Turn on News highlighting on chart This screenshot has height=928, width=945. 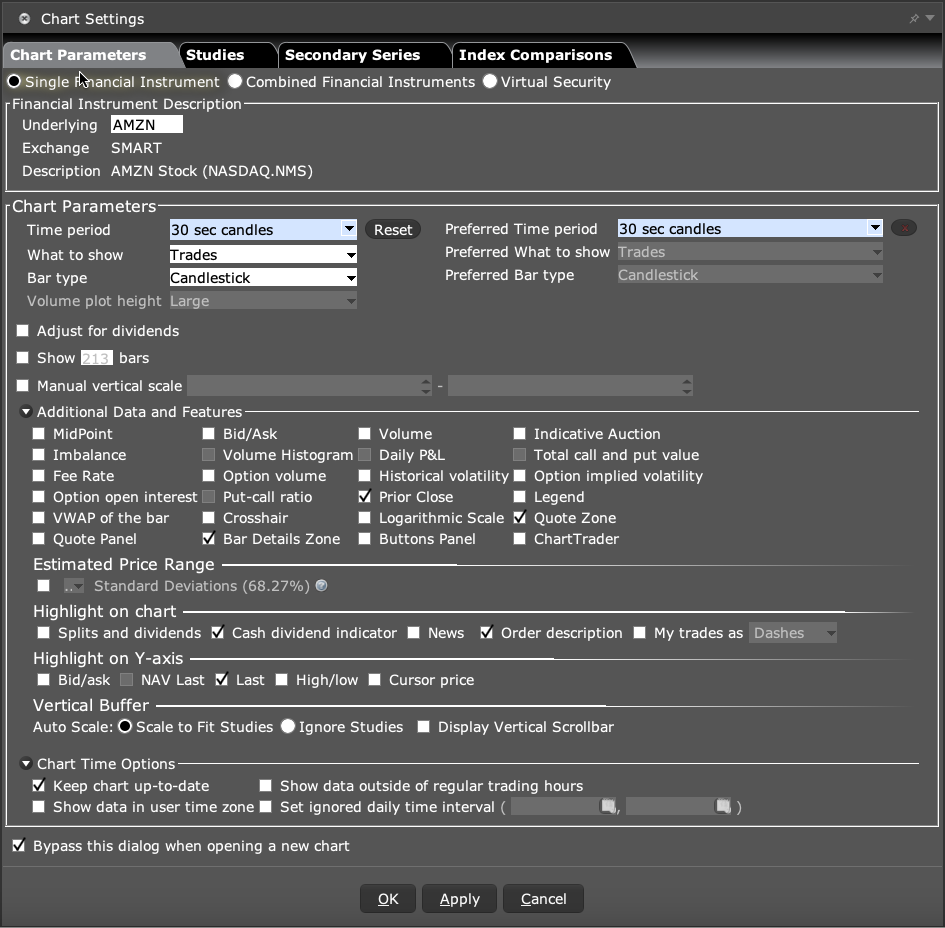(413, 633)
